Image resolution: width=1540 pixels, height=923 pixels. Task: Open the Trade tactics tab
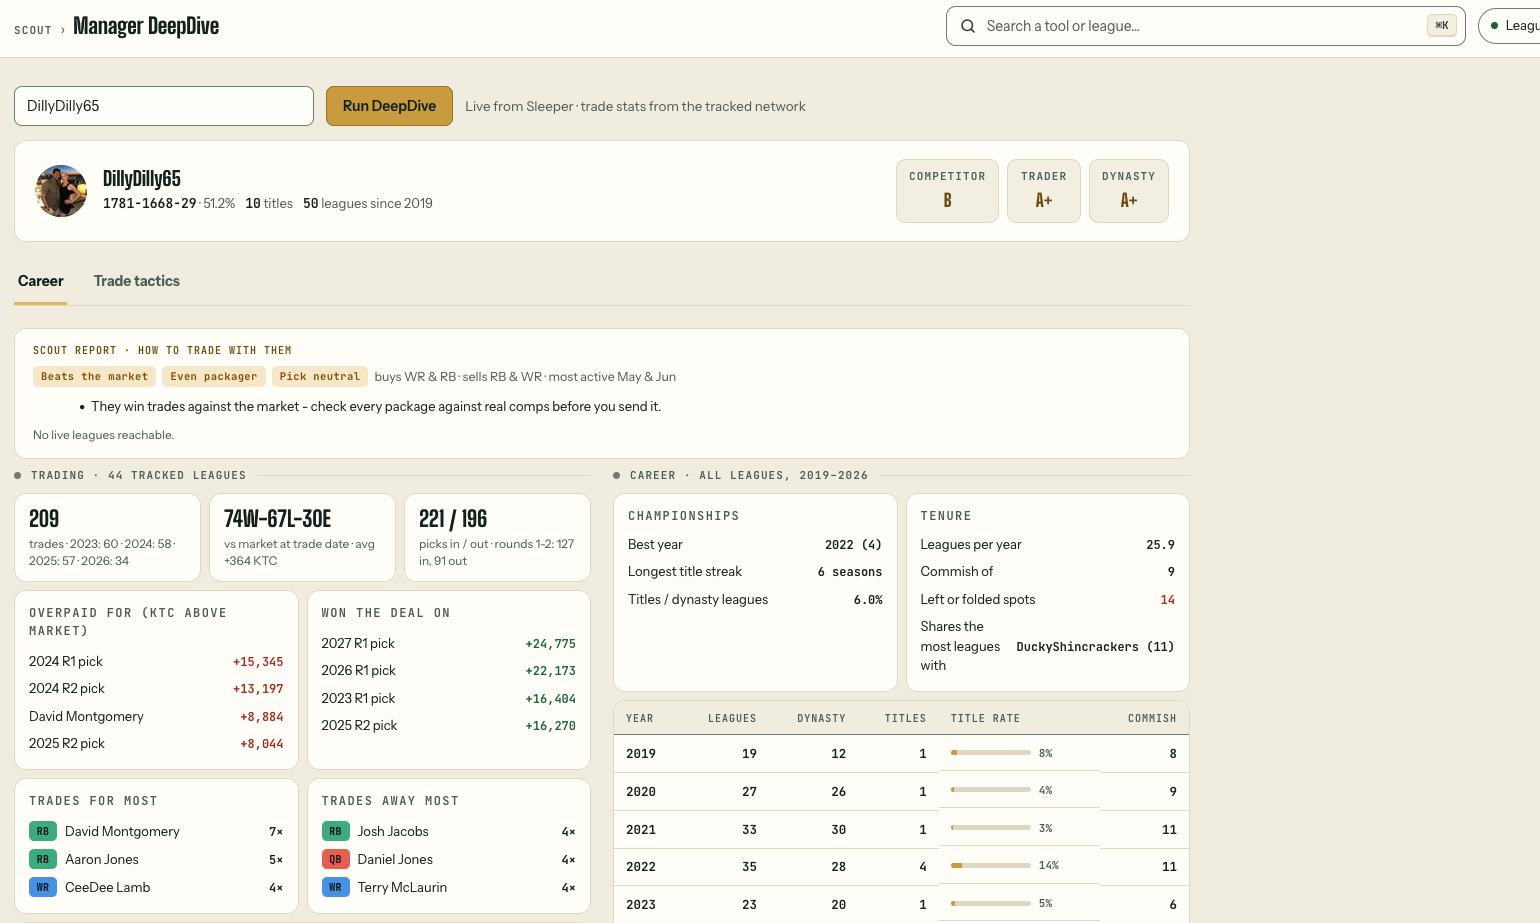tap(137, 281)
